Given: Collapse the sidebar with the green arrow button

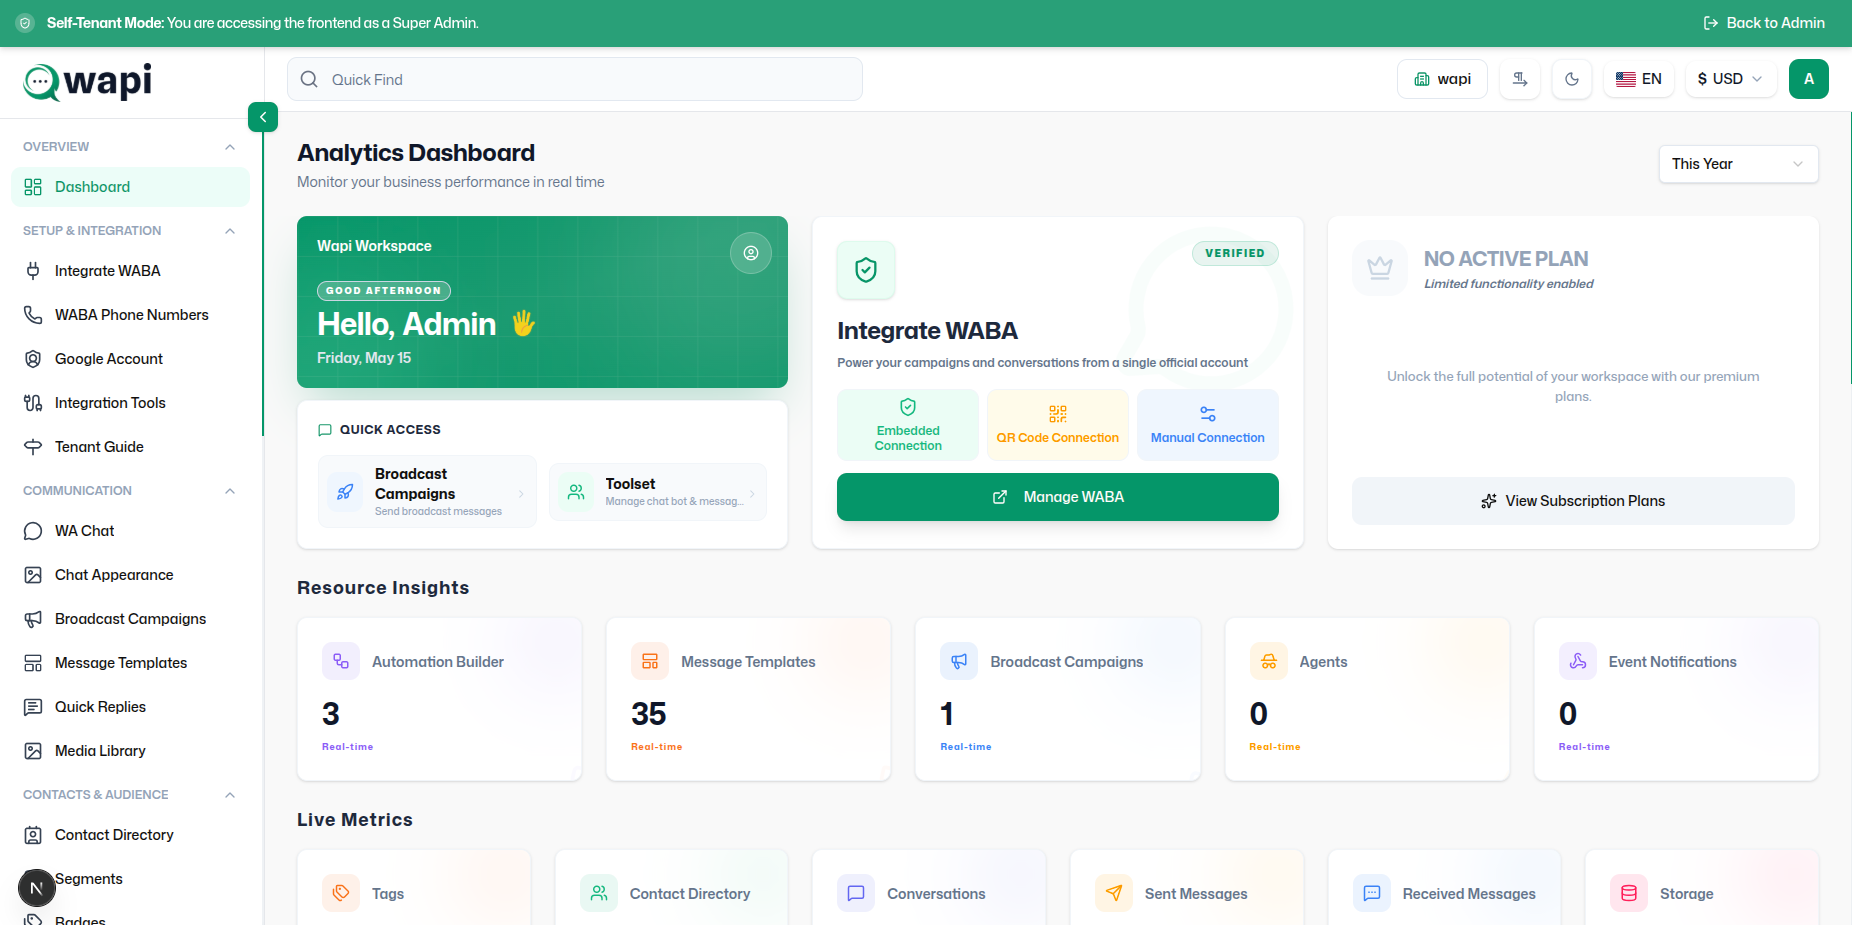Looking at the screenshot, I should tap(263, 117).
